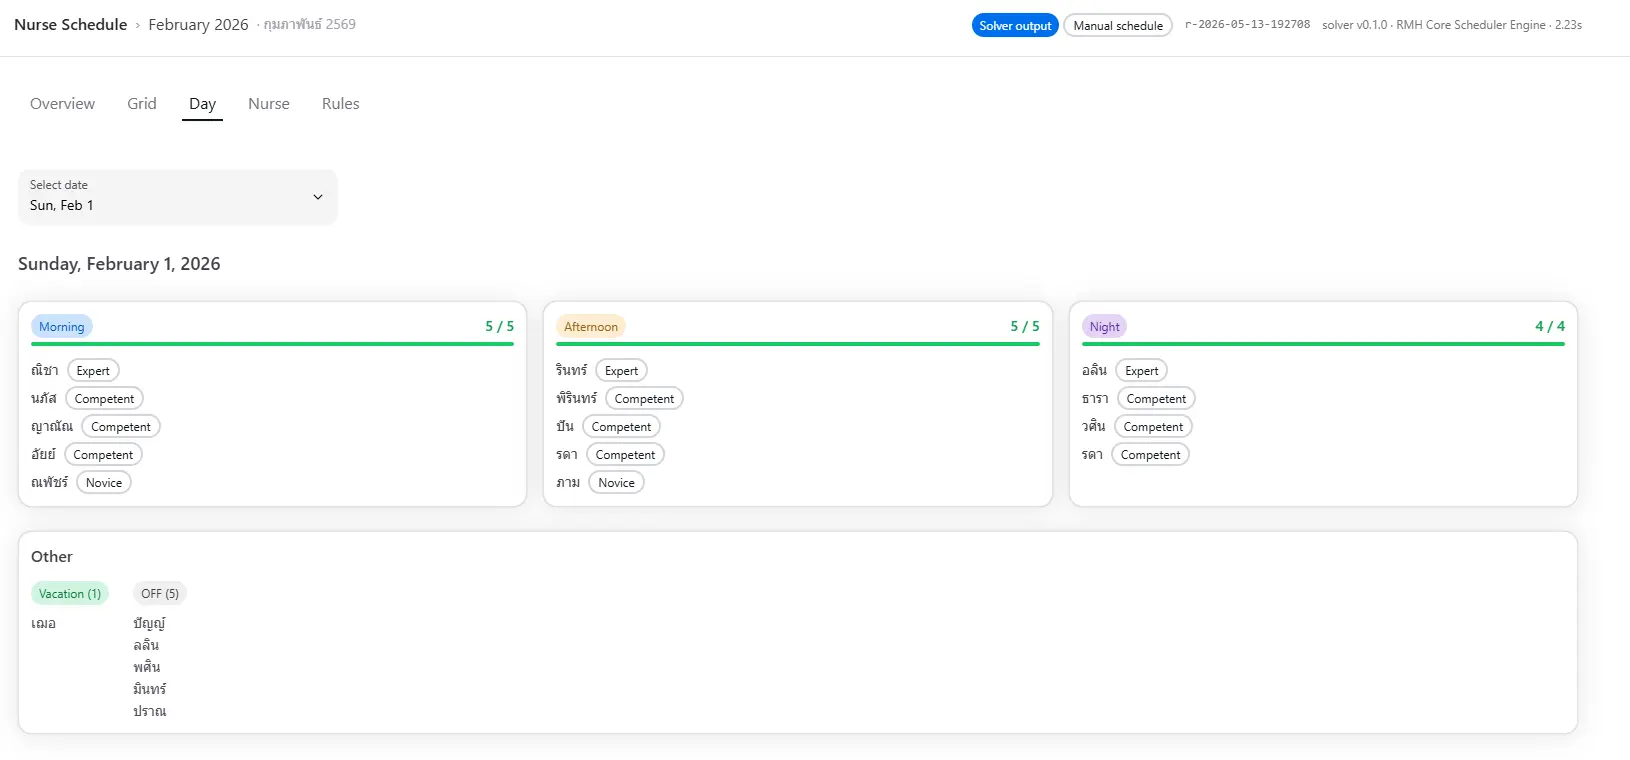Switch to the Overview tab

62,104
